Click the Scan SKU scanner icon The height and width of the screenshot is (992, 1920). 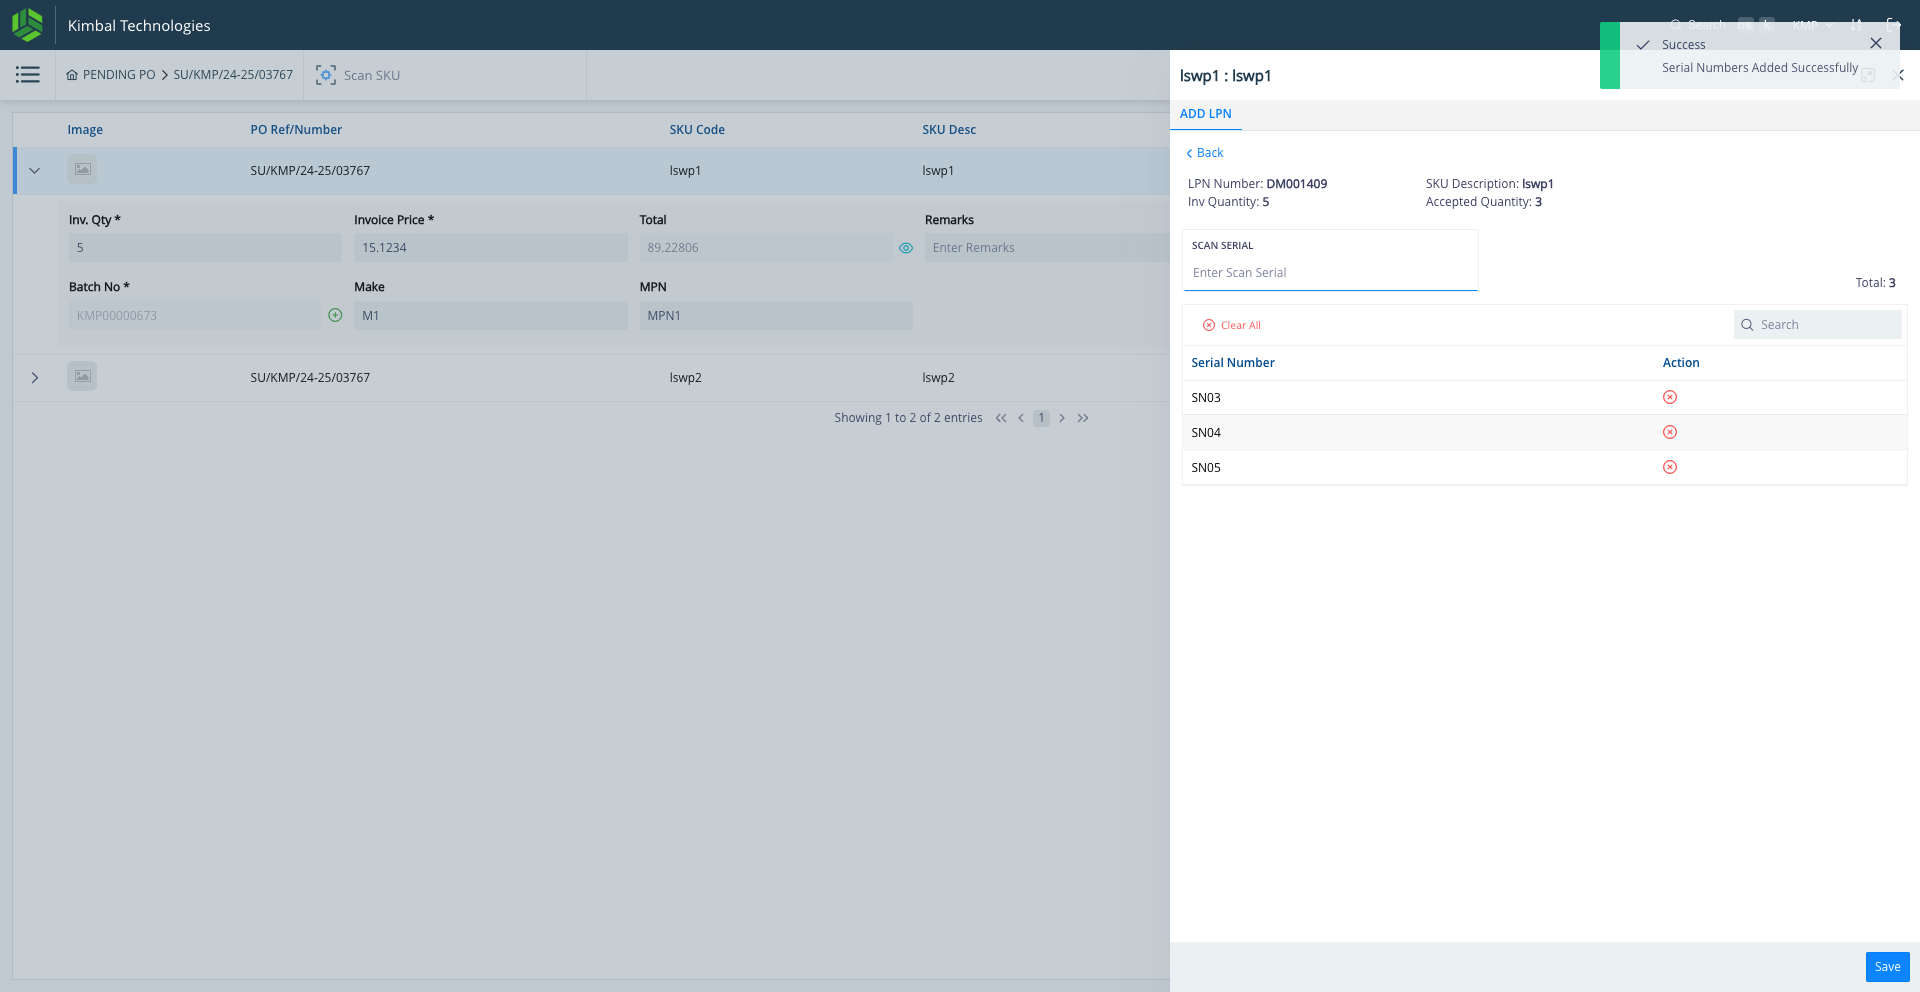tap(326, 75)
